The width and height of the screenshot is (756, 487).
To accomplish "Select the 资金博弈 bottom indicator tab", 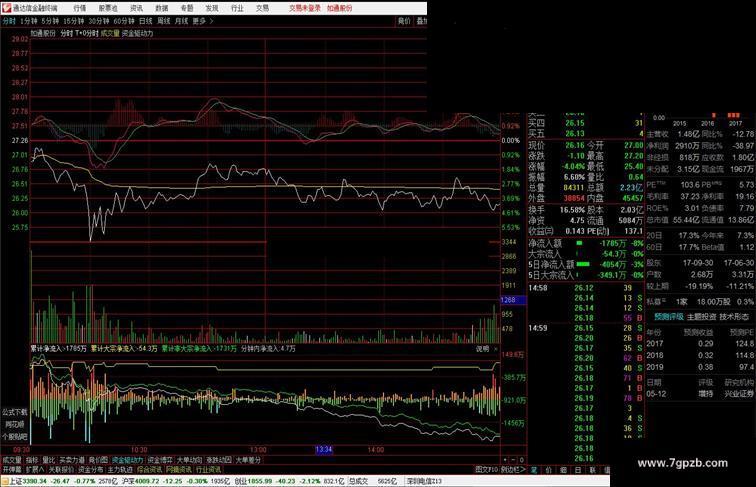I will 160,460.
